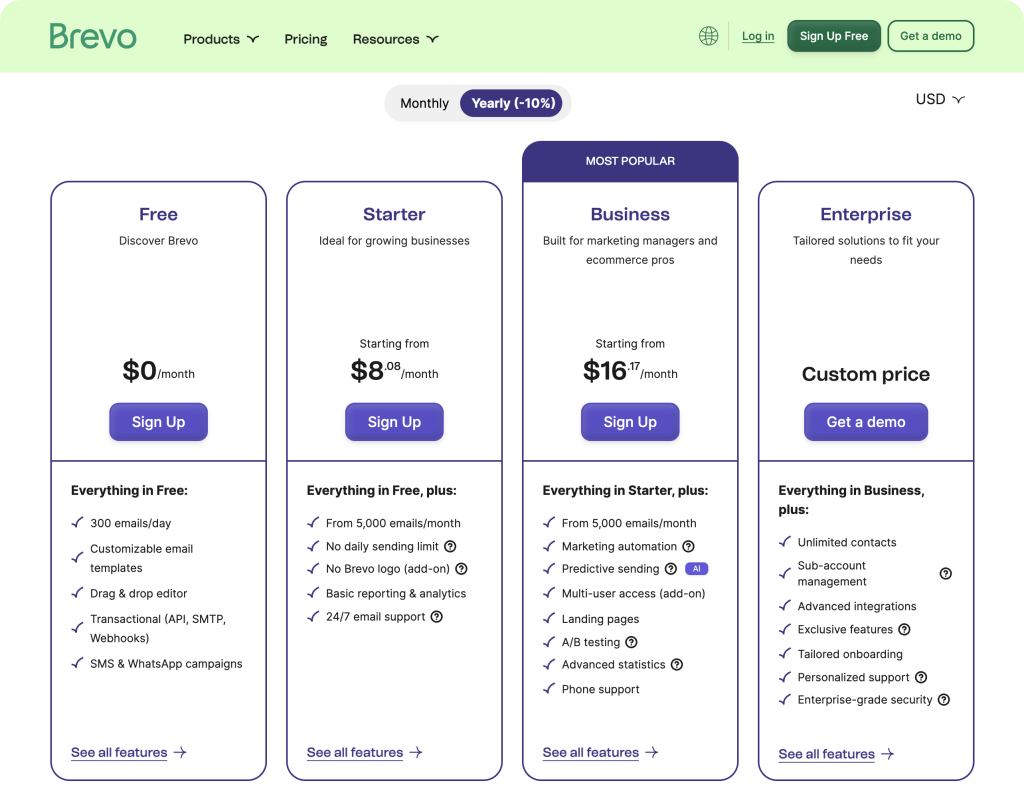Click Get a demo on the Enterprise plan

pos(865,421)
